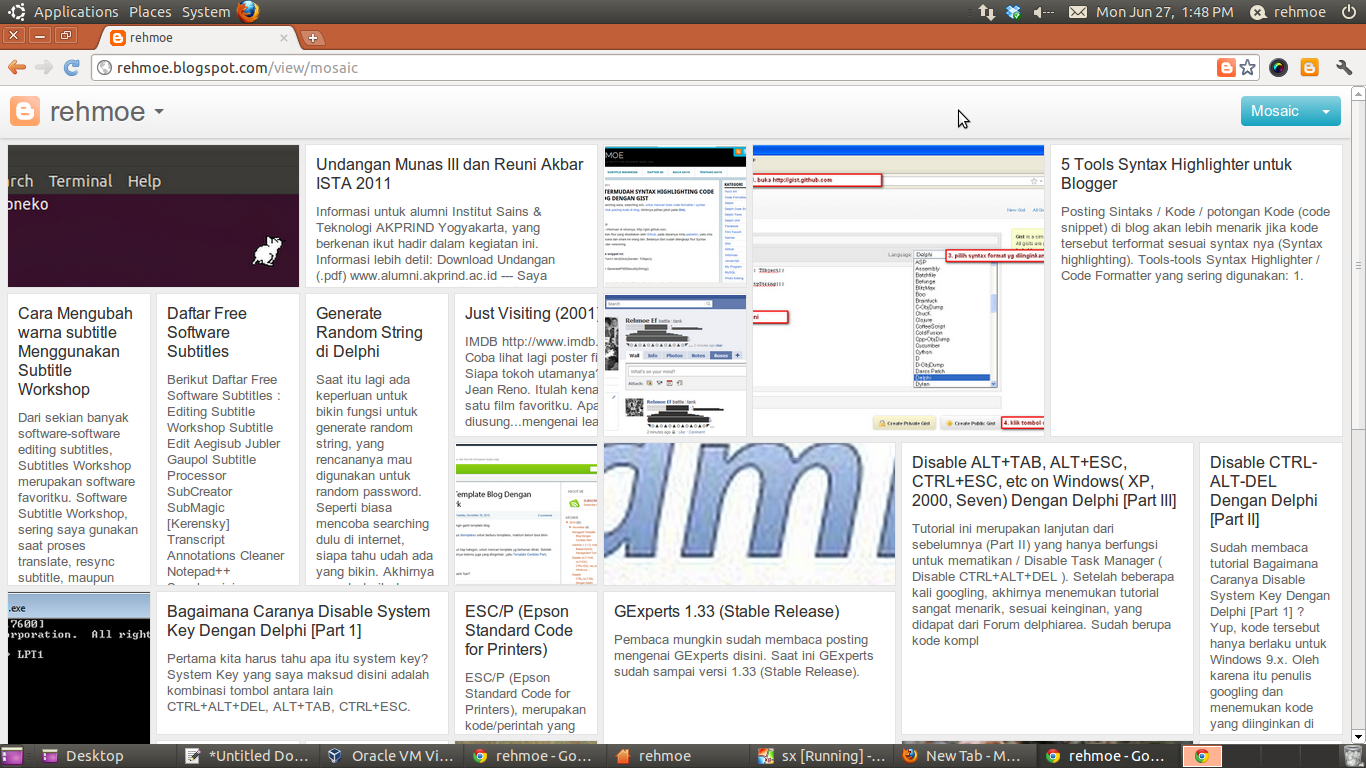Expand the rehmoe blog title dropdown
This screenshot has height=768, width=1366.
pyautogui.click(x=158, y=112)
